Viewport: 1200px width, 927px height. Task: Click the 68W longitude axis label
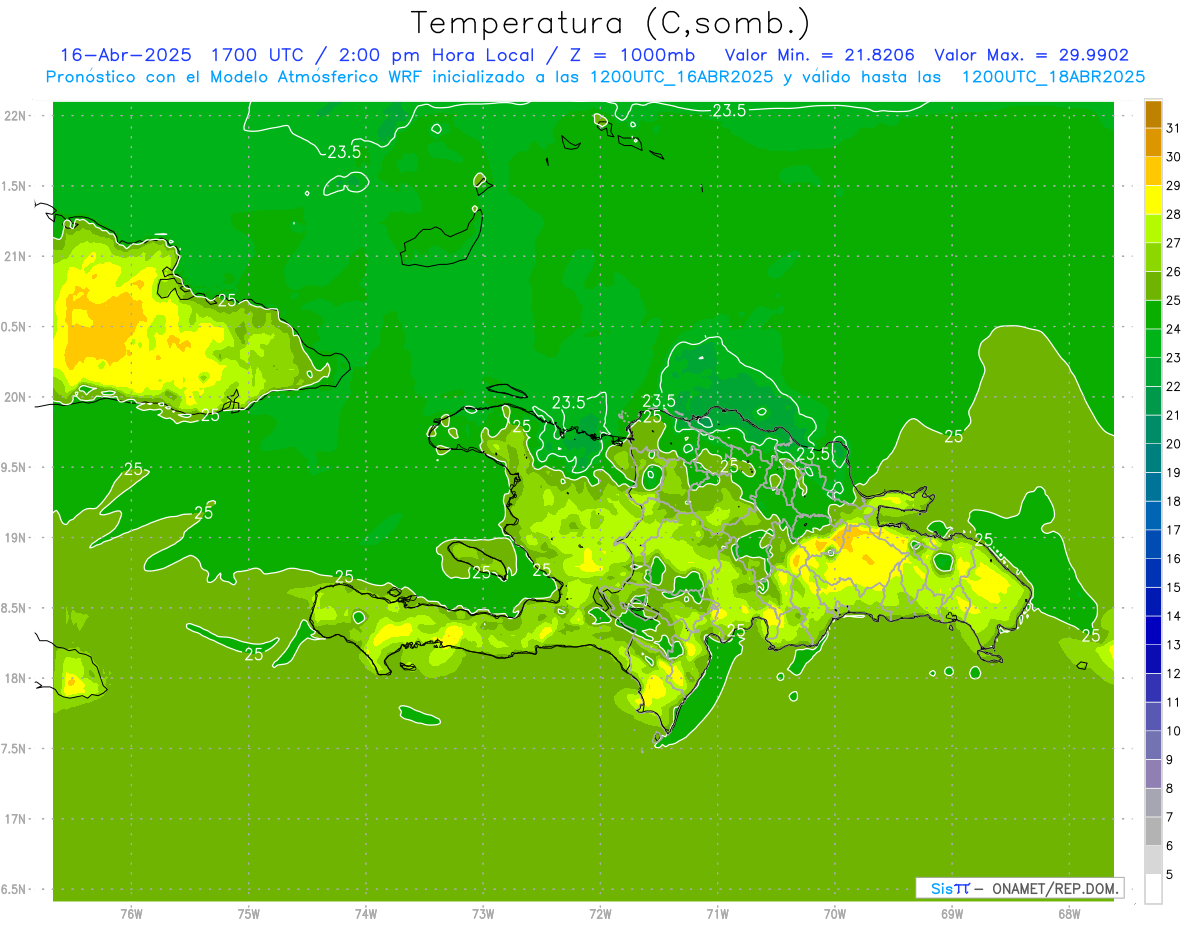point(1069,914)
